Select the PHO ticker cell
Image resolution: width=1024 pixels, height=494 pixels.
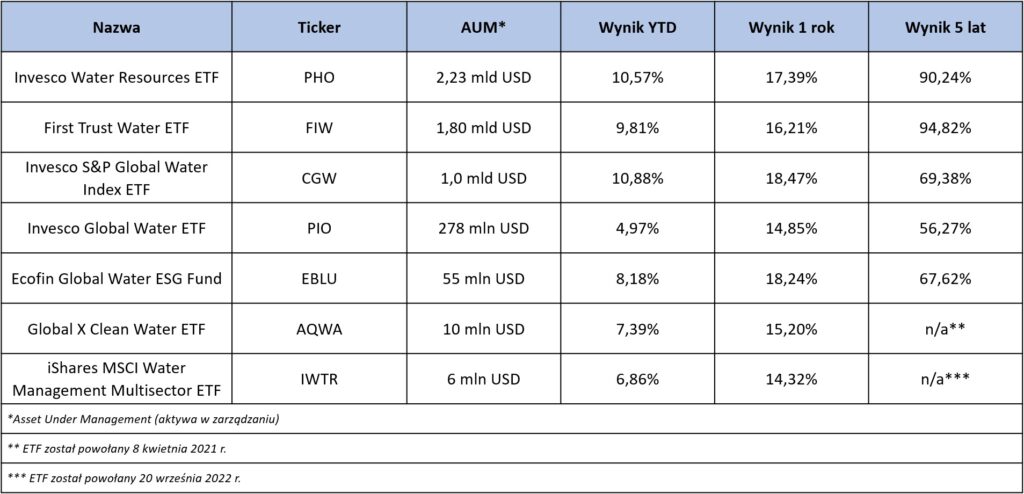[x=319, y=77]
